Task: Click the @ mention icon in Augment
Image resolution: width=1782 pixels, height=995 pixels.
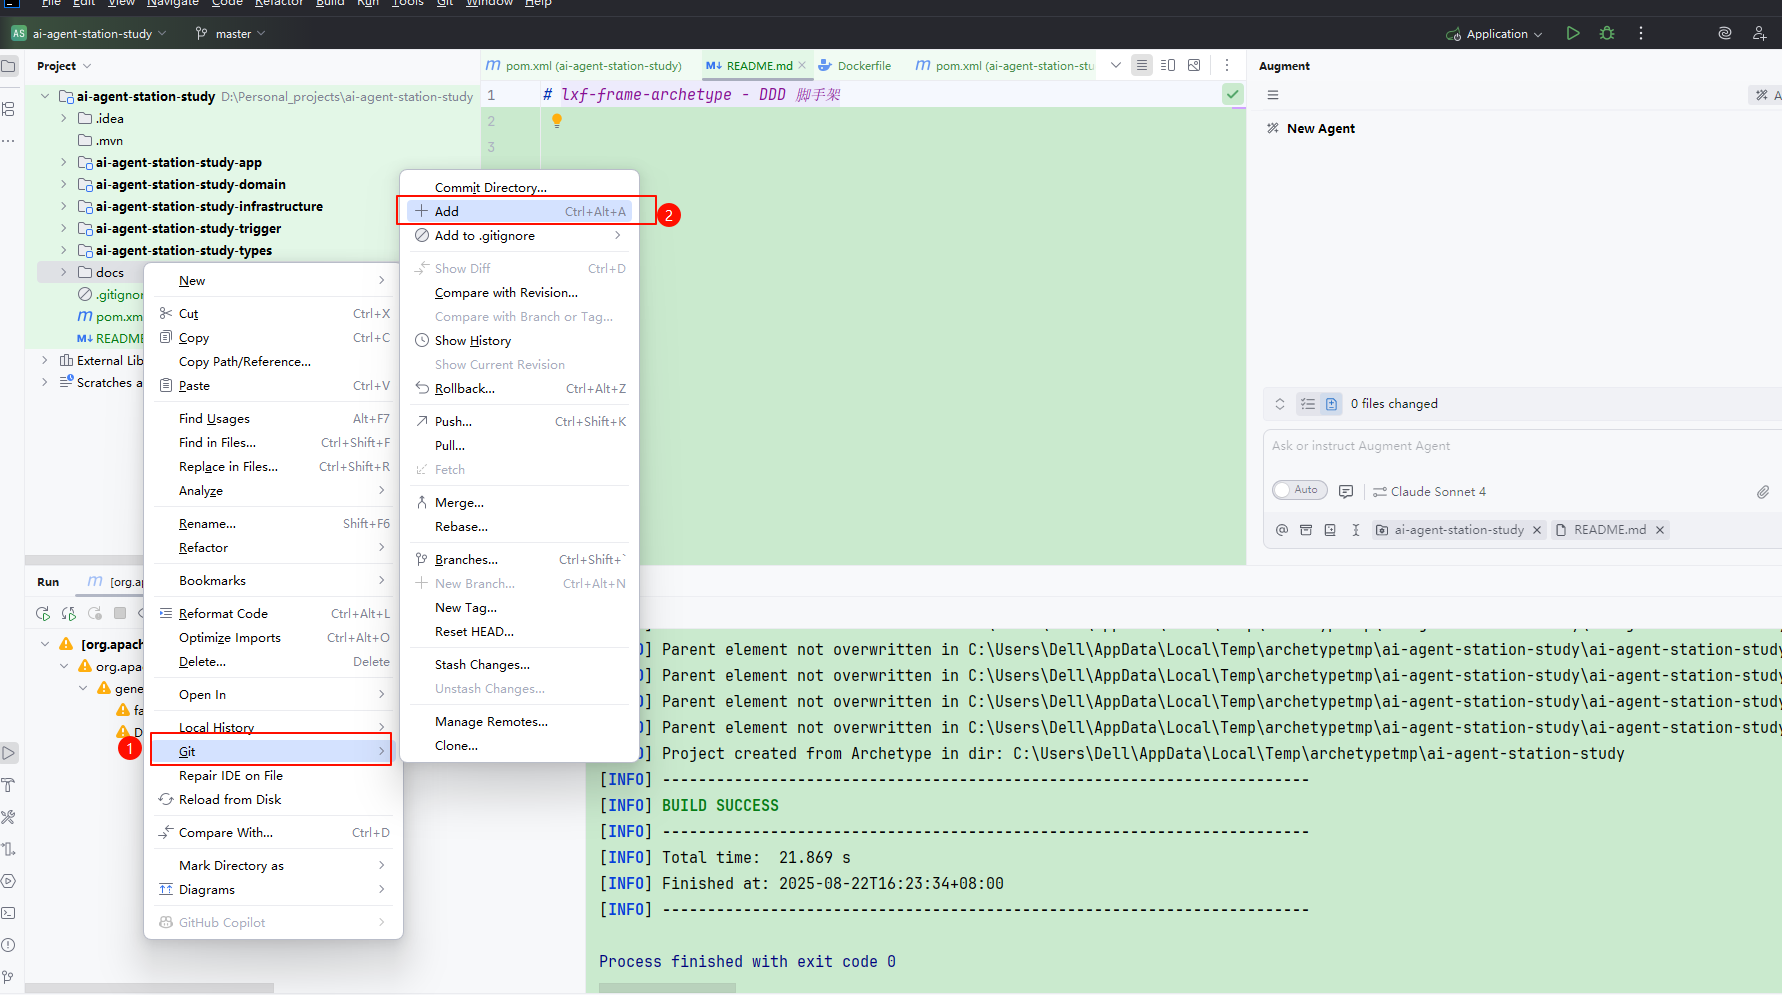Action: coord(1282,530)
